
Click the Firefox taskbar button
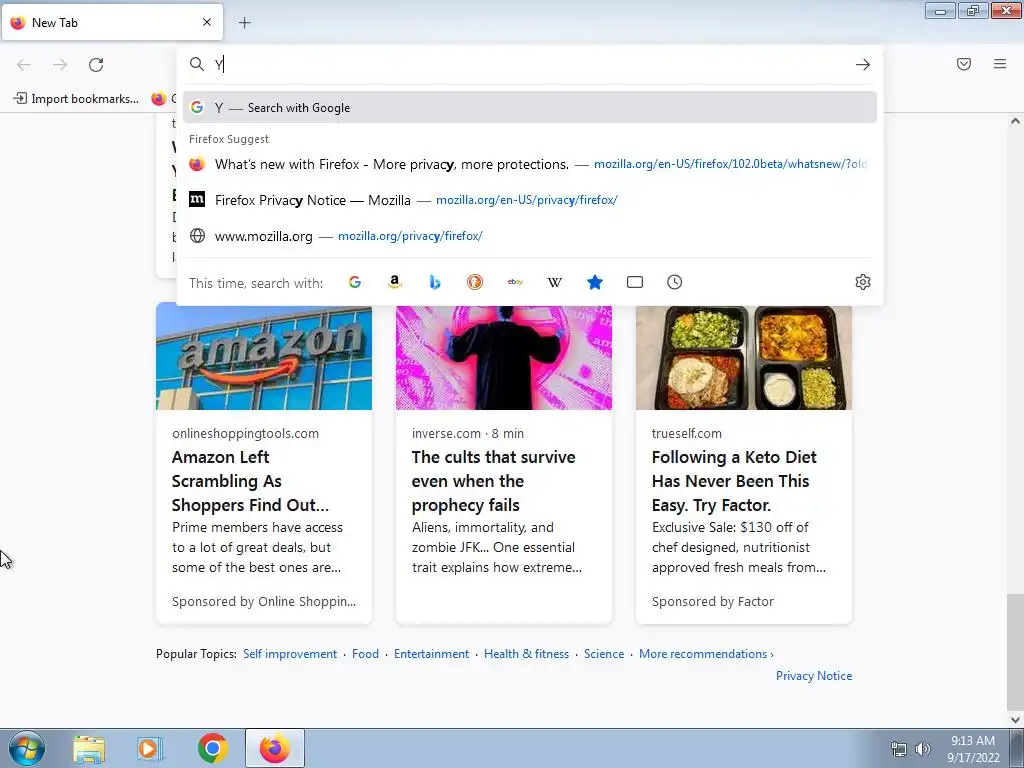(x=275, y=748)
